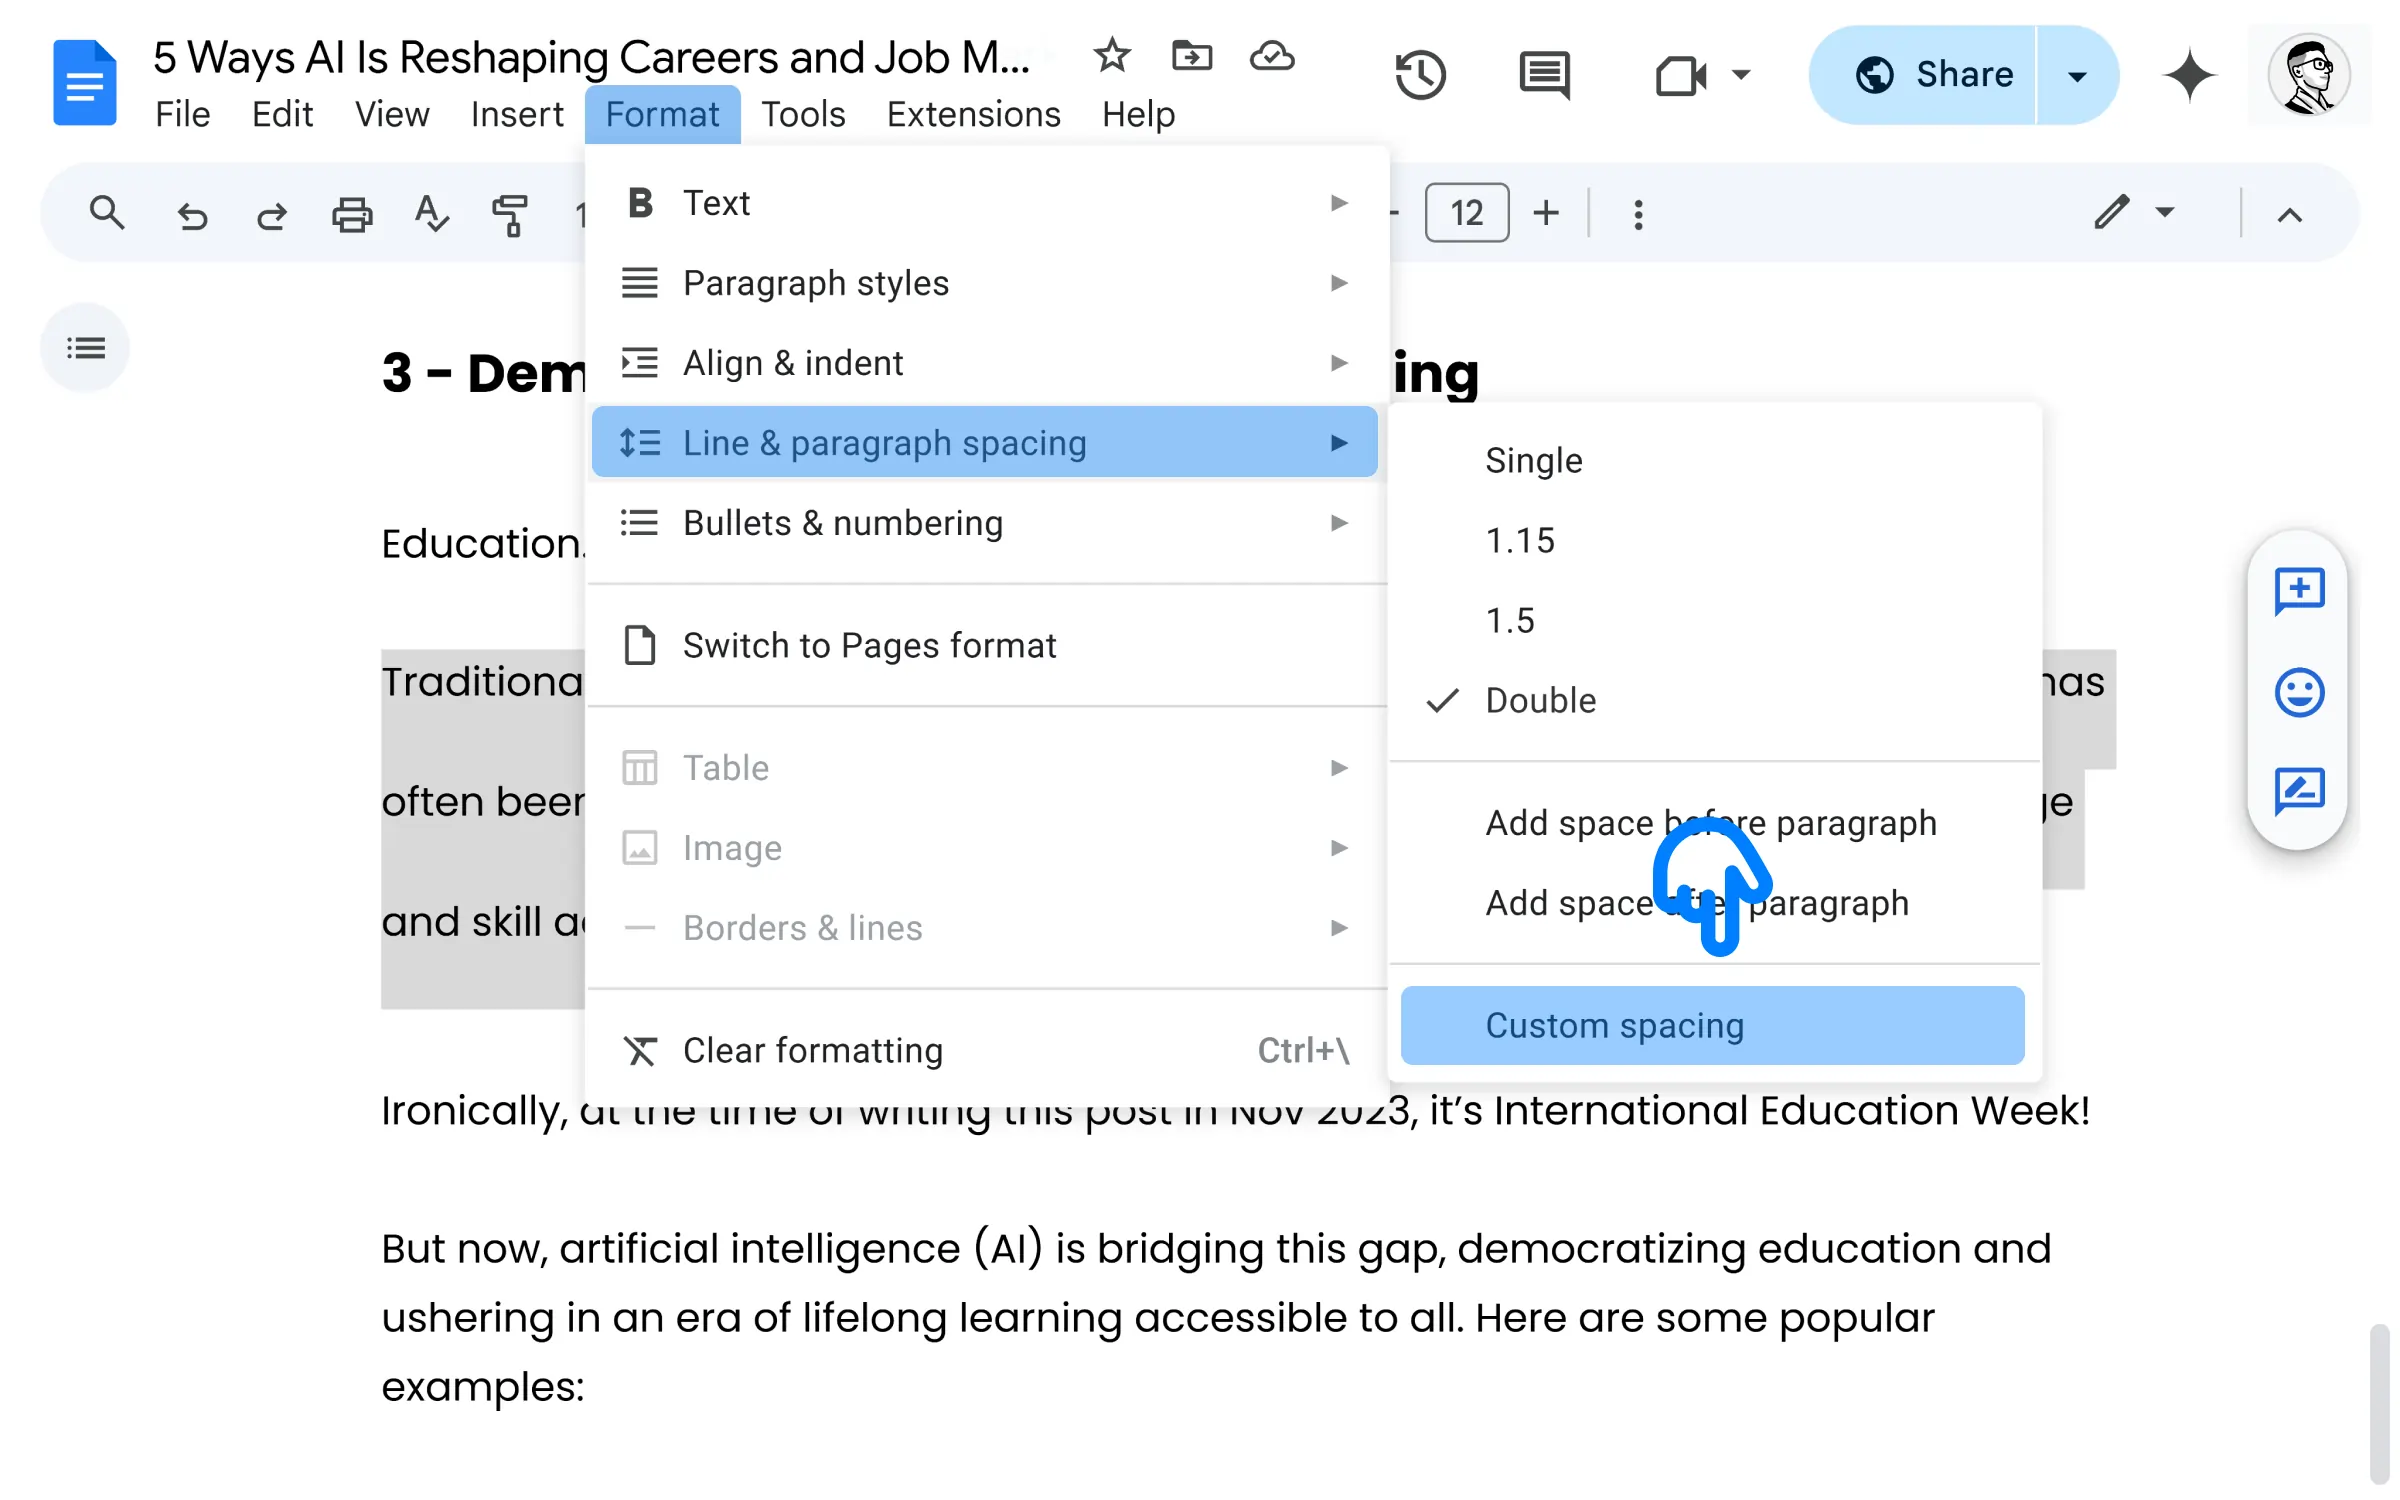Viewport: 2400px width, 1500px height.
Task: Move document to folder icon
Action: [x=1191, y=56]
